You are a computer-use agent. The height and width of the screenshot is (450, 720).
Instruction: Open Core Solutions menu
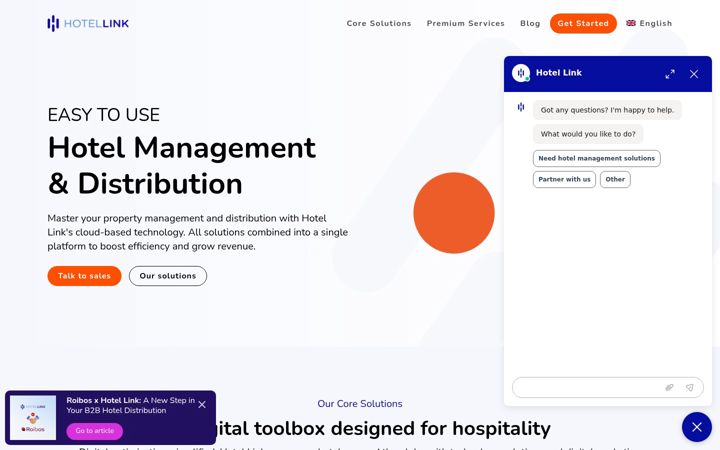pos(379,23)
